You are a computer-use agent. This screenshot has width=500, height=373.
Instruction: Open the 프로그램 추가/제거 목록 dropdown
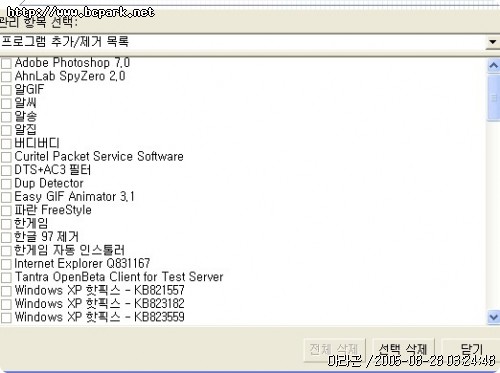coord(249,42)
